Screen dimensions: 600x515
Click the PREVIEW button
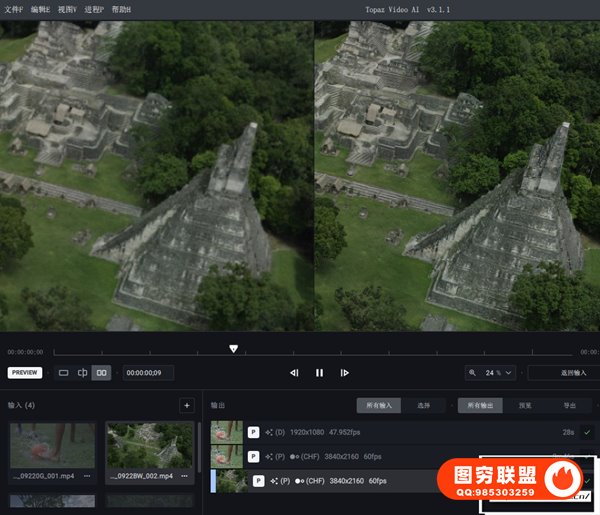tap(25, 373)
